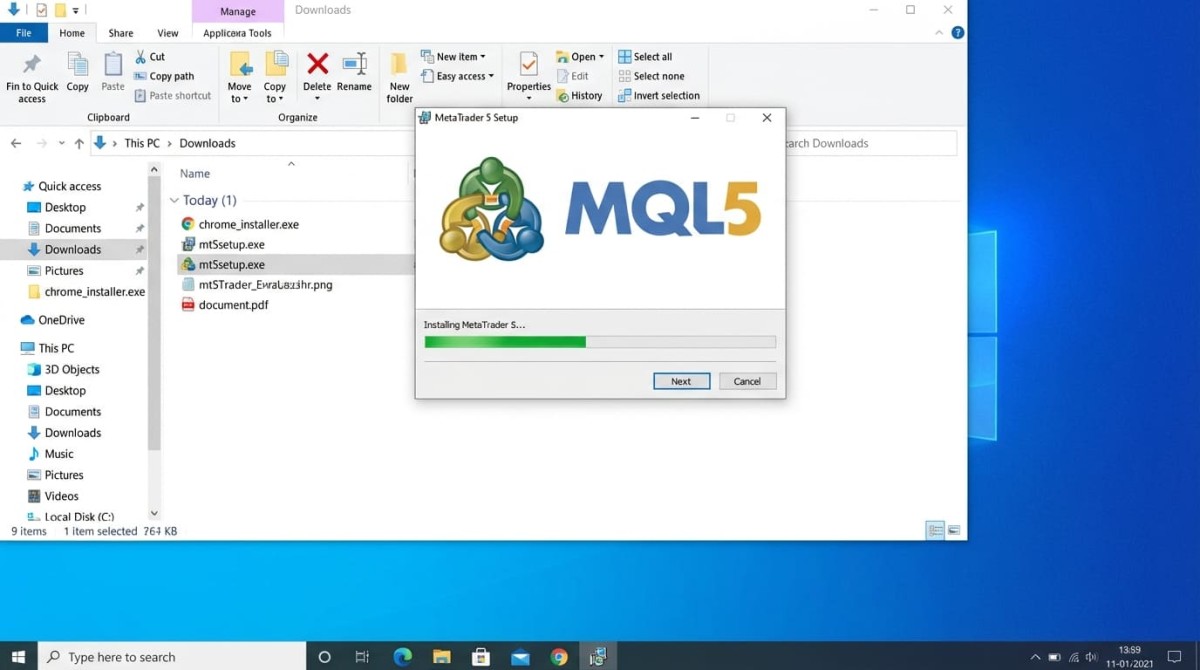Click Select none in ribbon
Viewport: 1200px width, 670px height.
[651, 76]
